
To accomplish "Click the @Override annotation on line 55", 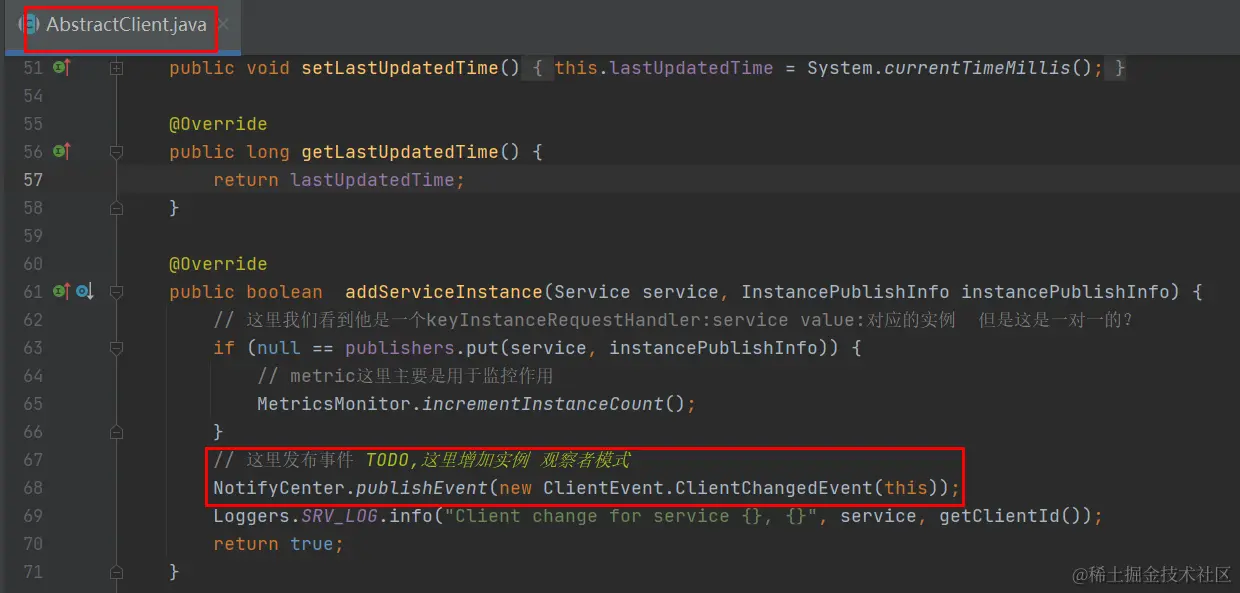I will 218,124.
